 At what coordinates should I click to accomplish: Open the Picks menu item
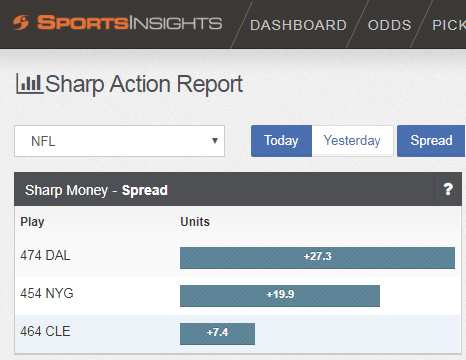(x=449, y=25)
